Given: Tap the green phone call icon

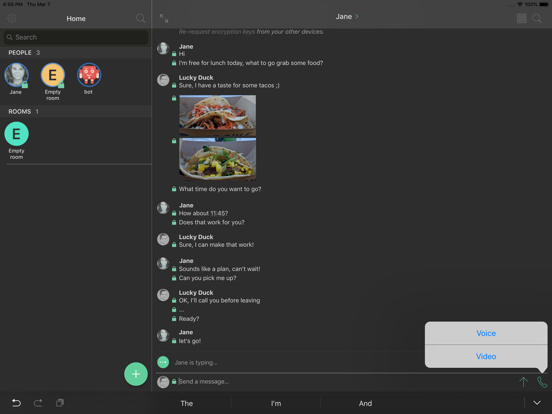Looking at the screenshot, I should pyautogui.click(x=541, y=382).
